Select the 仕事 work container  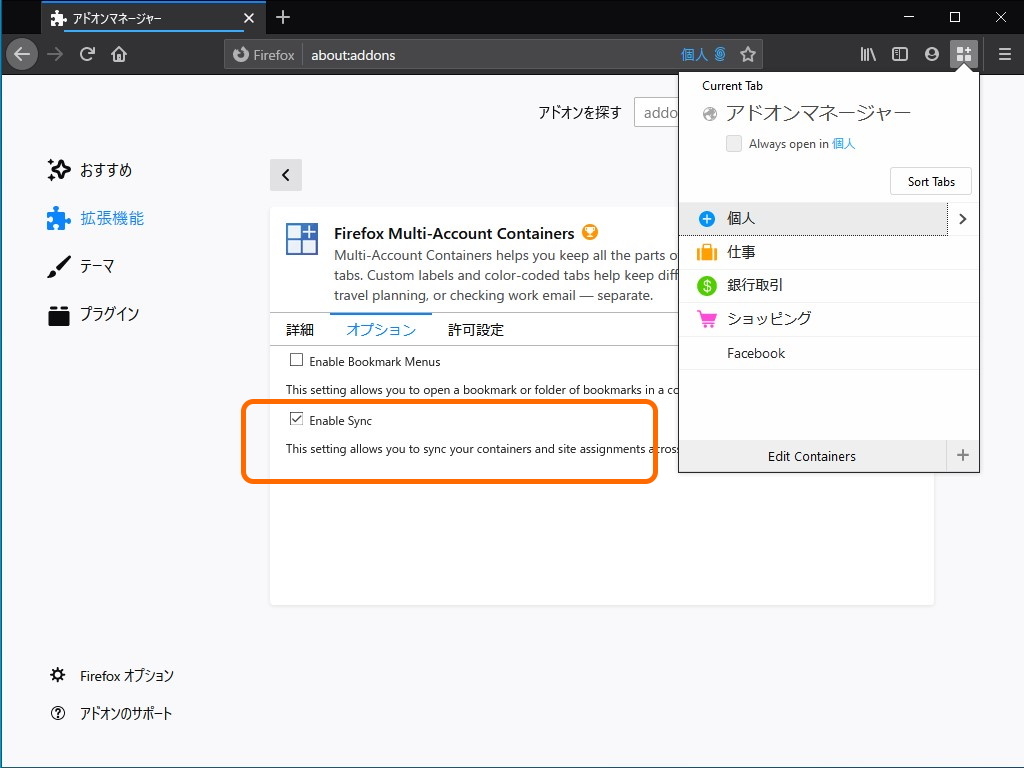click(829, 252)
